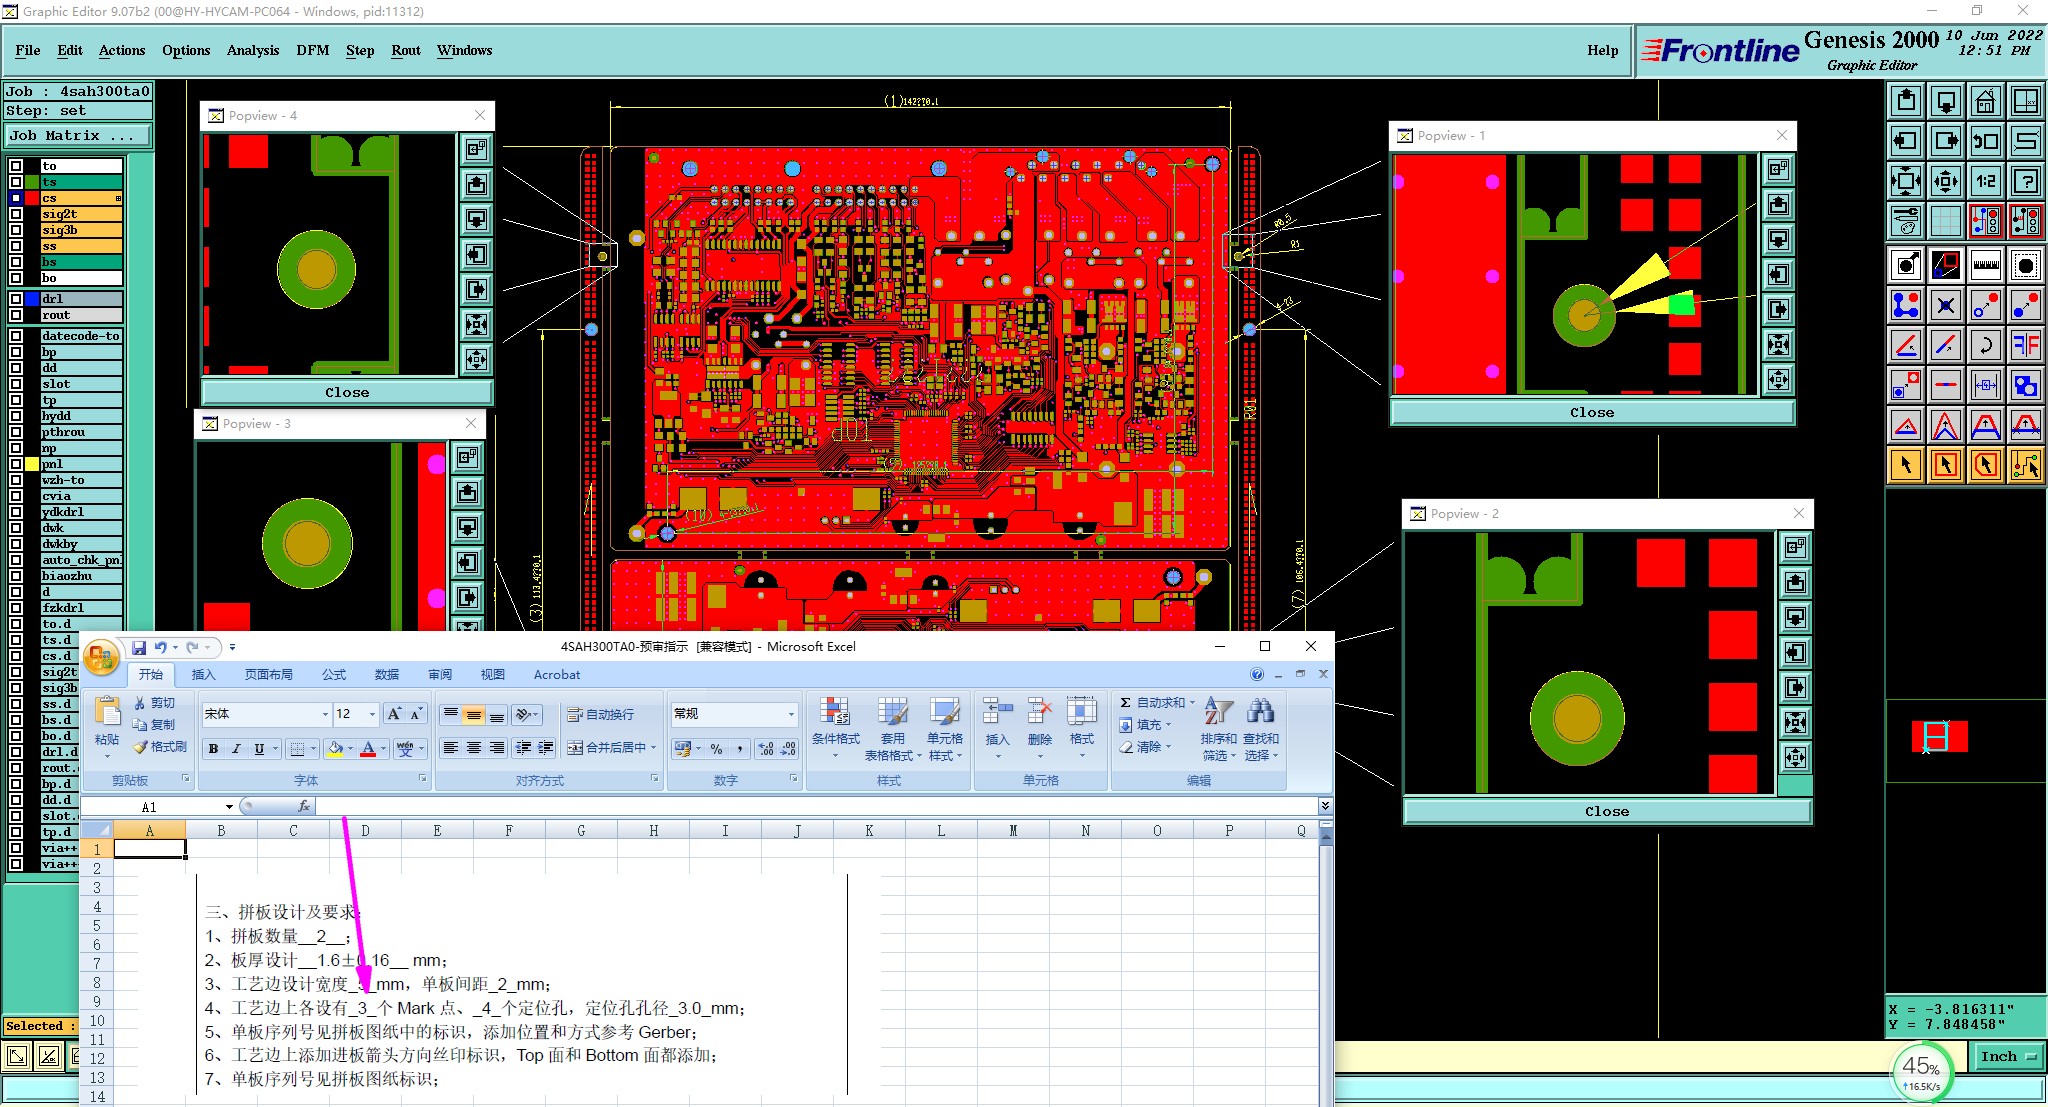Toggle the checkbox beside the rout layer
Image resolution: width=2048 pixels, height=1107 pixels.
(x=16, y=315)
